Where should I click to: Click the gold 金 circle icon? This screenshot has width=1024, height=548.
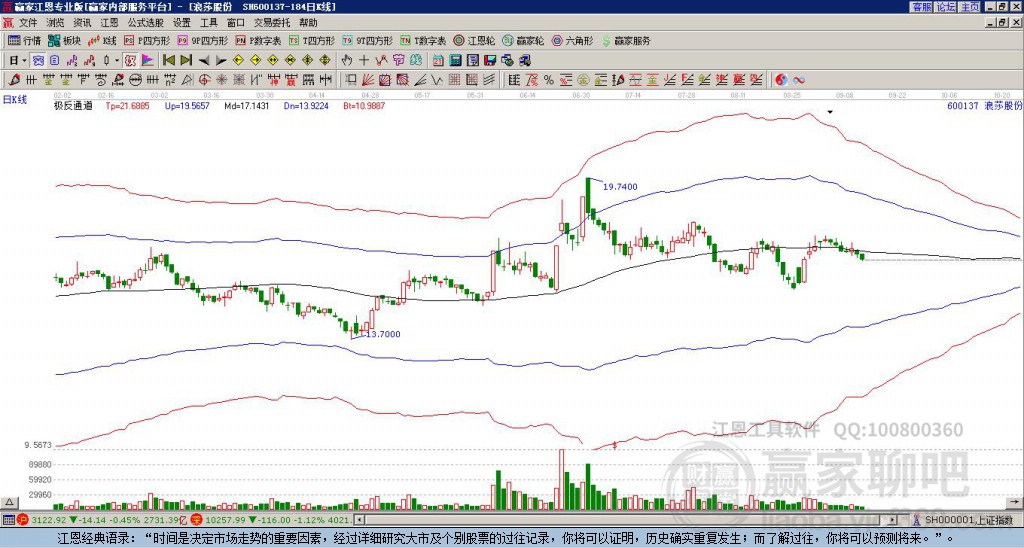coord(583,80)
